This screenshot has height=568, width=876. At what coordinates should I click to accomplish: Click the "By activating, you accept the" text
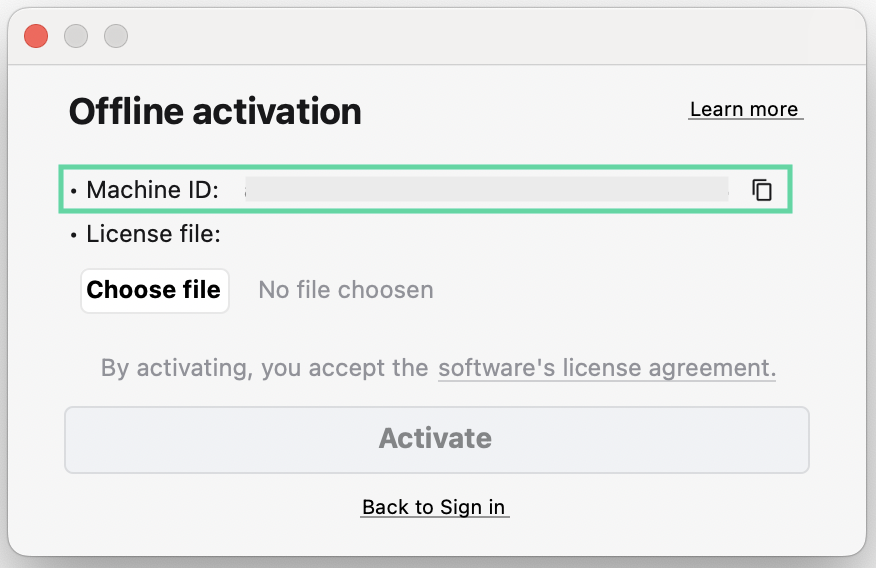coord(264,369)
